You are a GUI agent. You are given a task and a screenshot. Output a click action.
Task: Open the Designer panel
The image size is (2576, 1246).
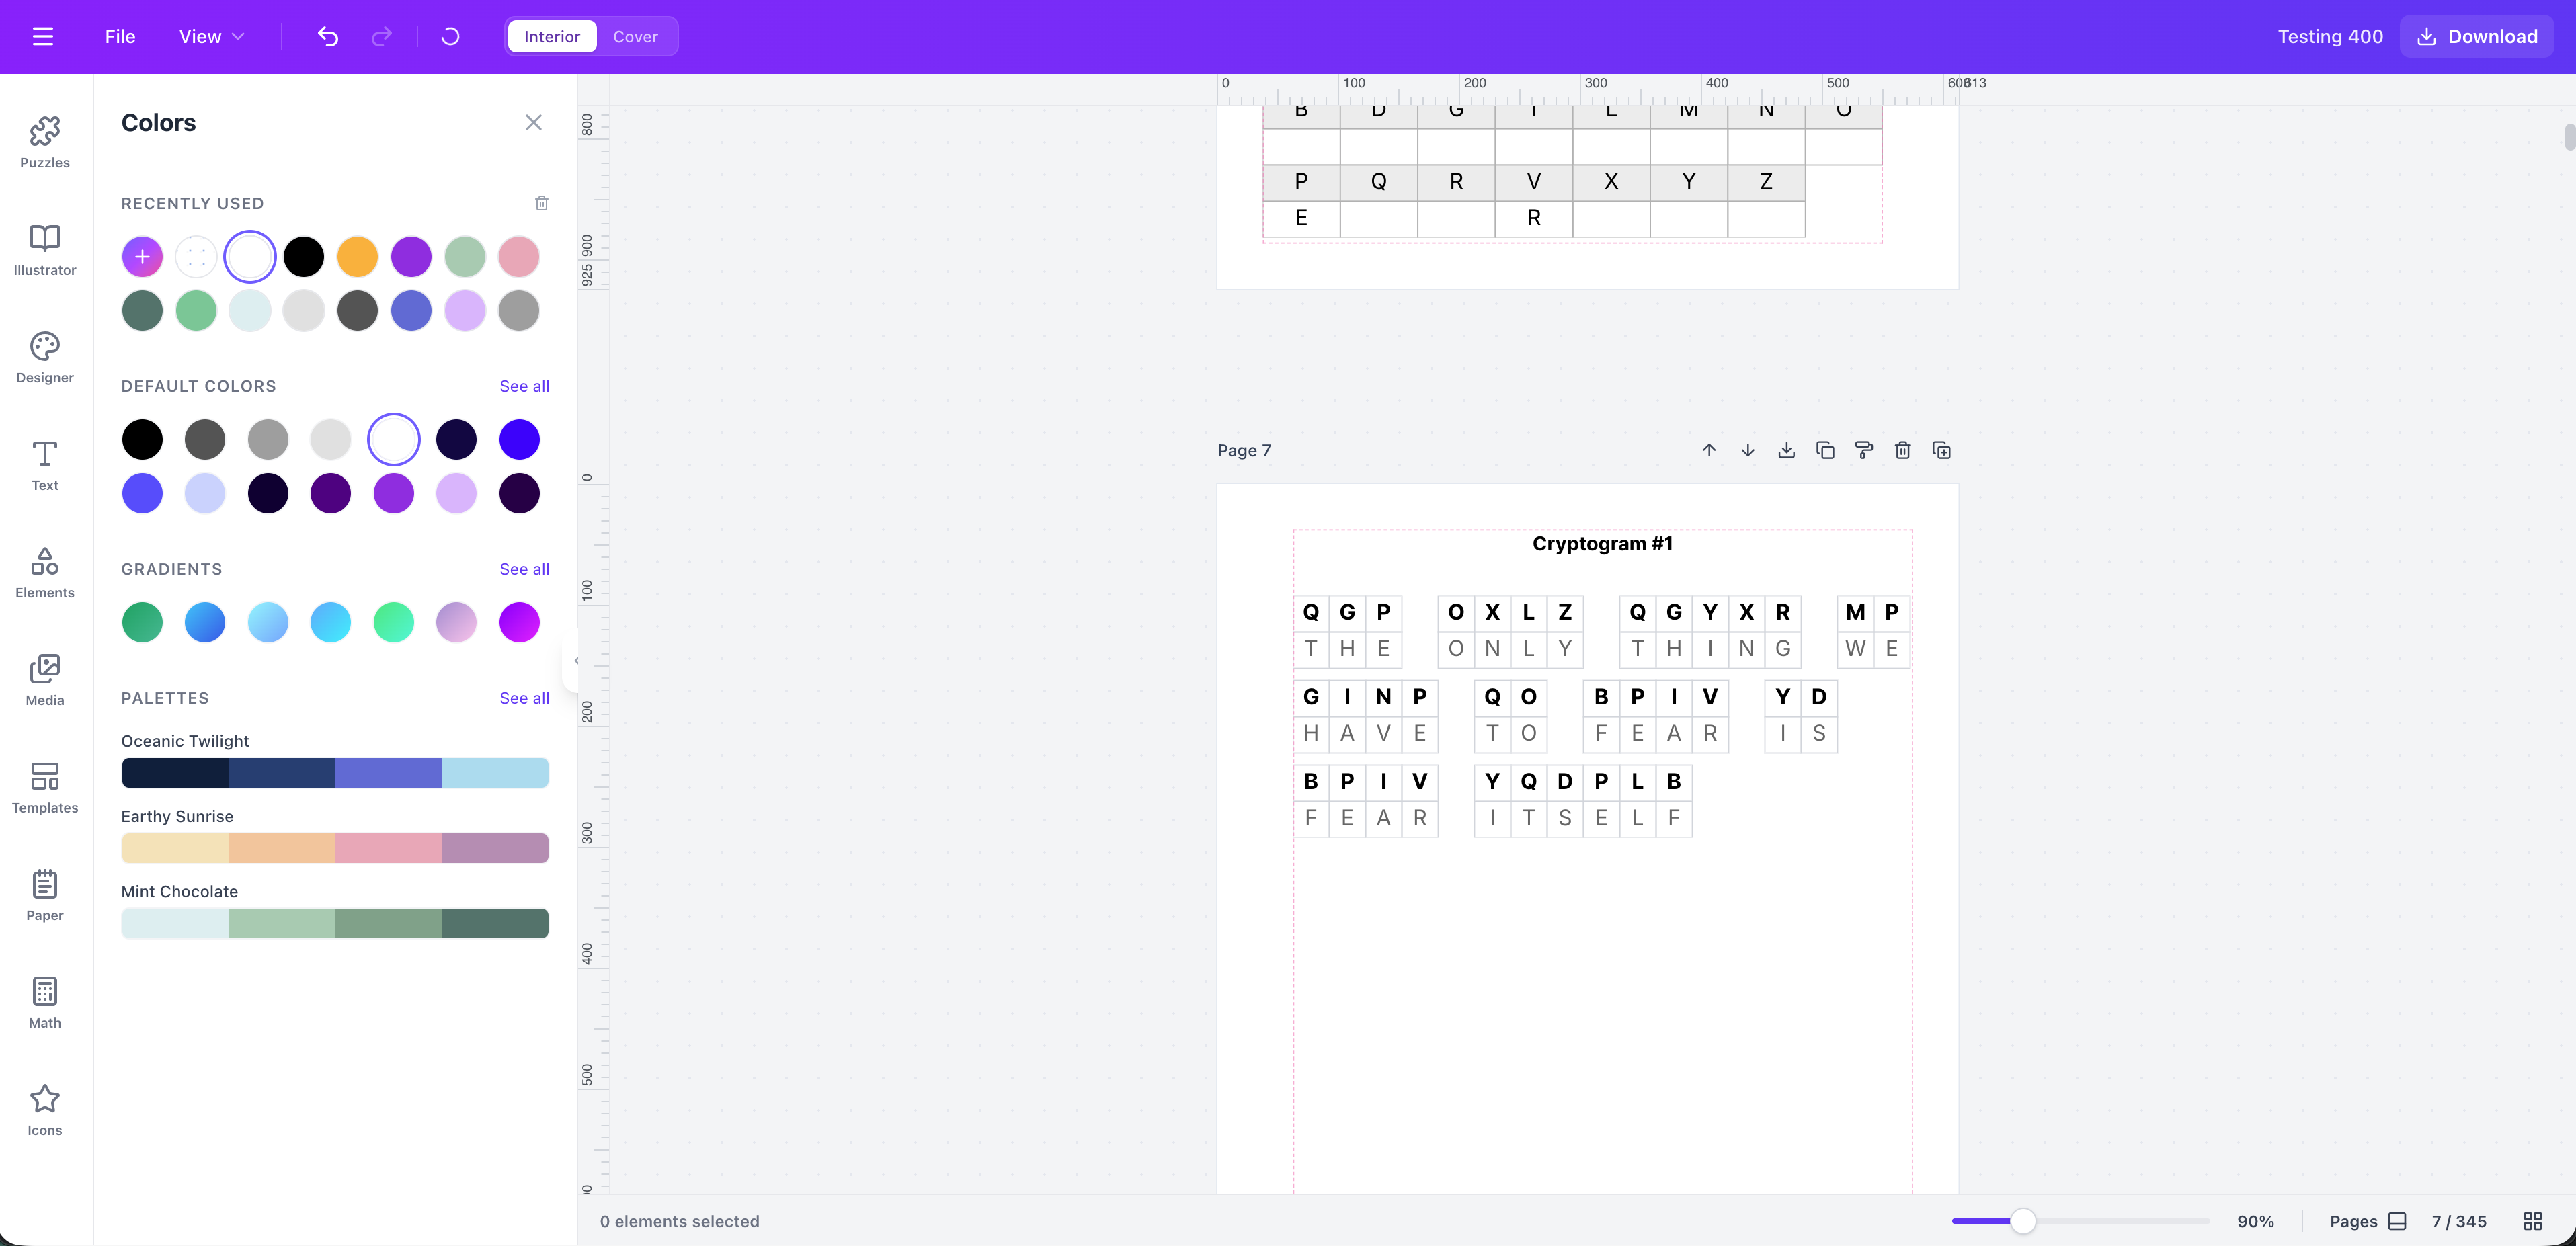(44, 357)
